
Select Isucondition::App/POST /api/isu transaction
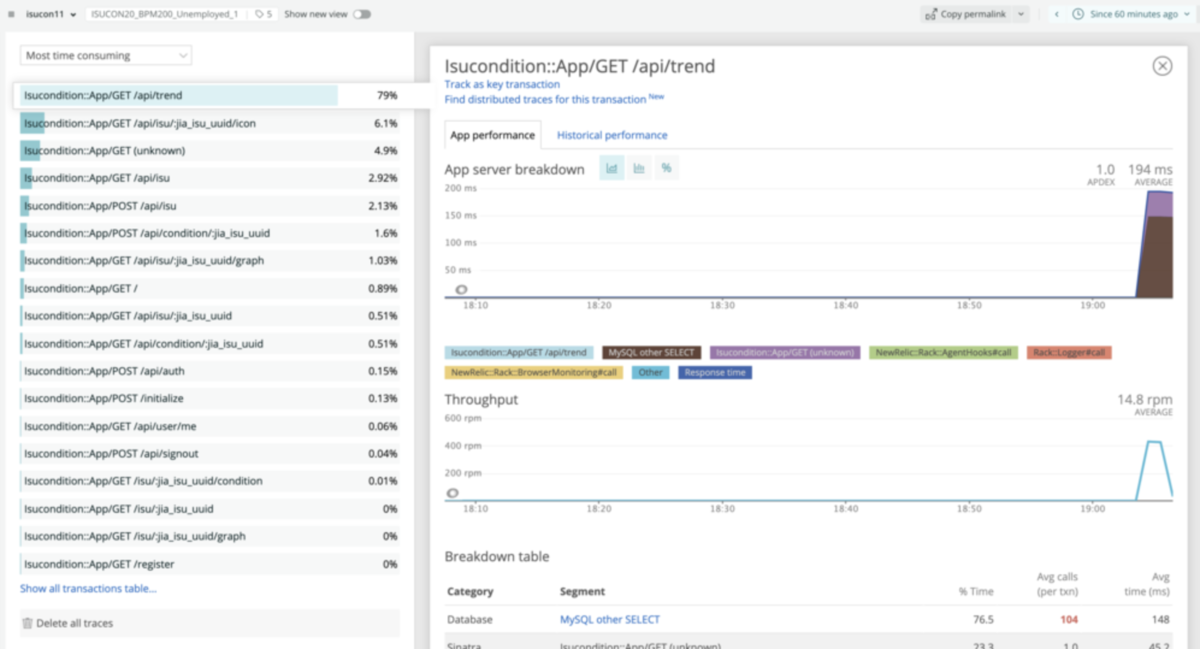210,206
